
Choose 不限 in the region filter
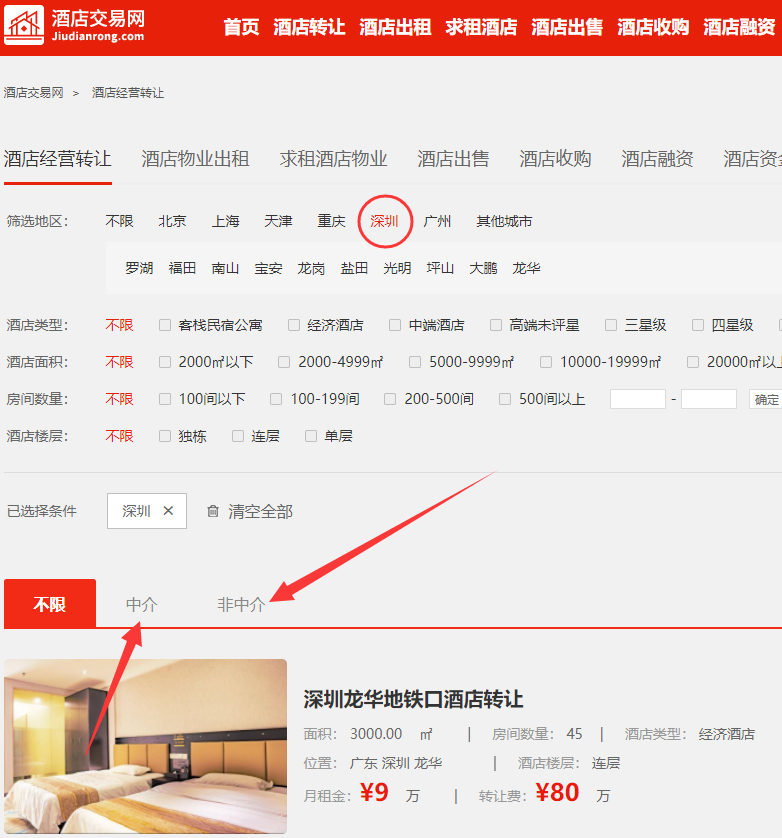click(x=119, y=221)
